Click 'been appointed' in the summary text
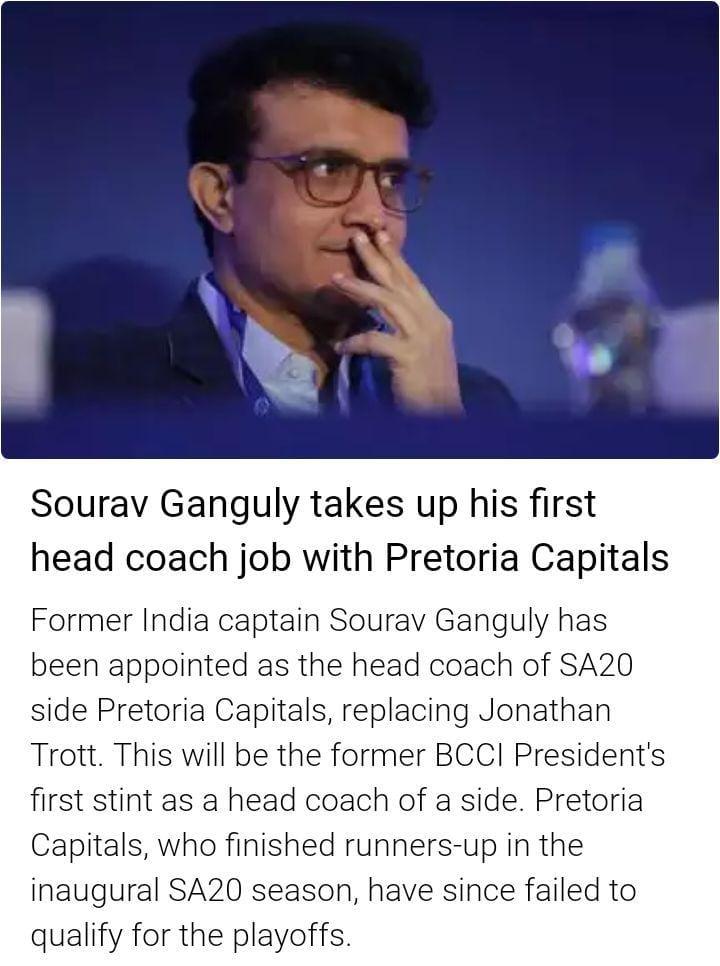 click(x=139, y=666)
